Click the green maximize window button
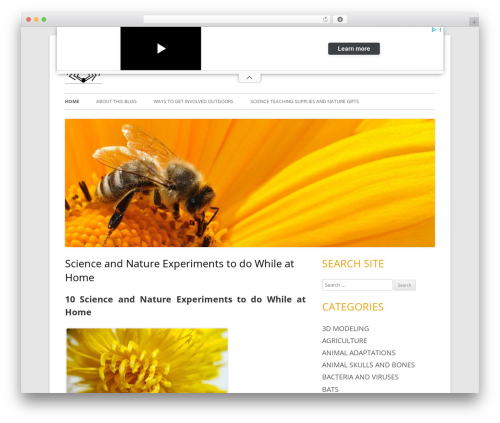Viewport: 500px width, 423px height. (44, 19)
